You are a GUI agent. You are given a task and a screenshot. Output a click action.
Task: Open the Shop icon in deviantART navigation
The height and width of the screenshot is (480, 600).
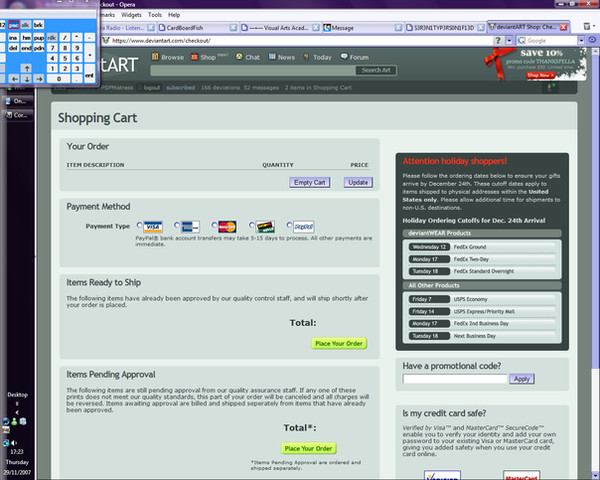pos(195,57)
